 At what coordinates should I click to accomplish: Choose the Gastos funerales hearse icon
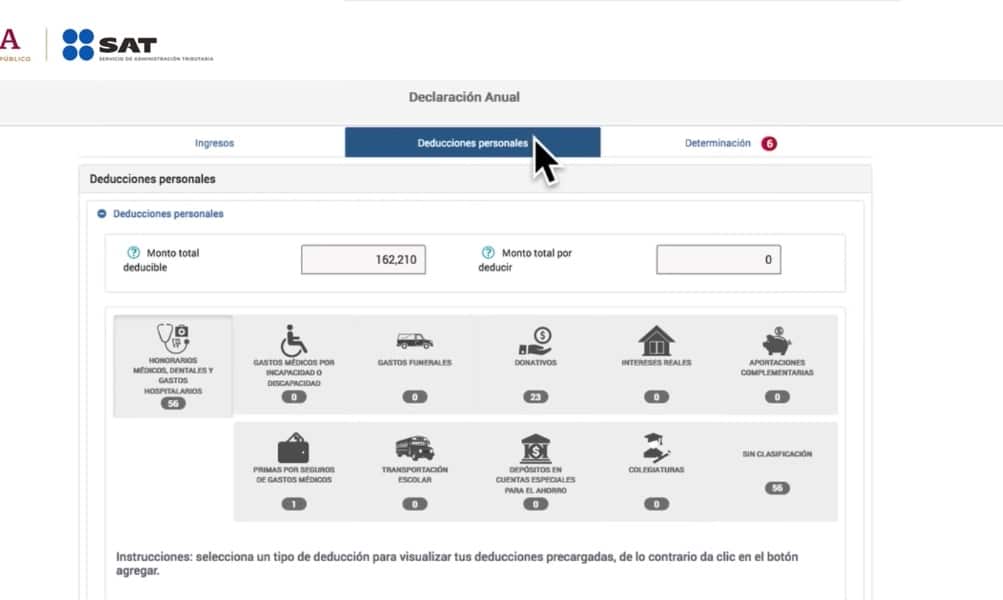414,342
